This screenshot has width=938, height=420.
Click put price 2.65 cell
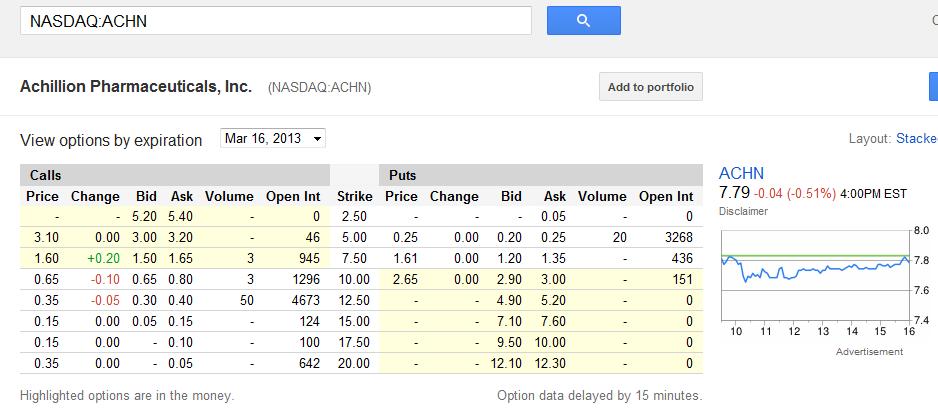coord(405,279)
